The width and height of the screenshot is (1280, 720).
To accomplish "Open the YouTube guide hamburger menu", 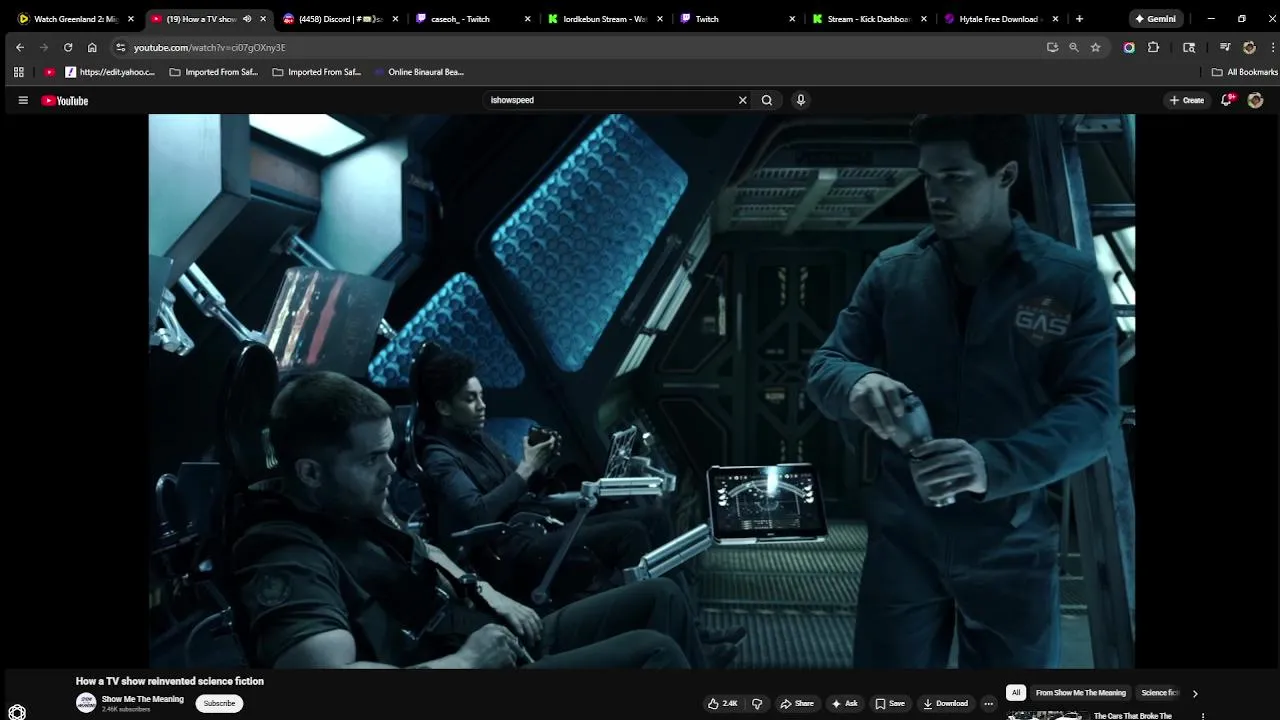I will (23, 100).
